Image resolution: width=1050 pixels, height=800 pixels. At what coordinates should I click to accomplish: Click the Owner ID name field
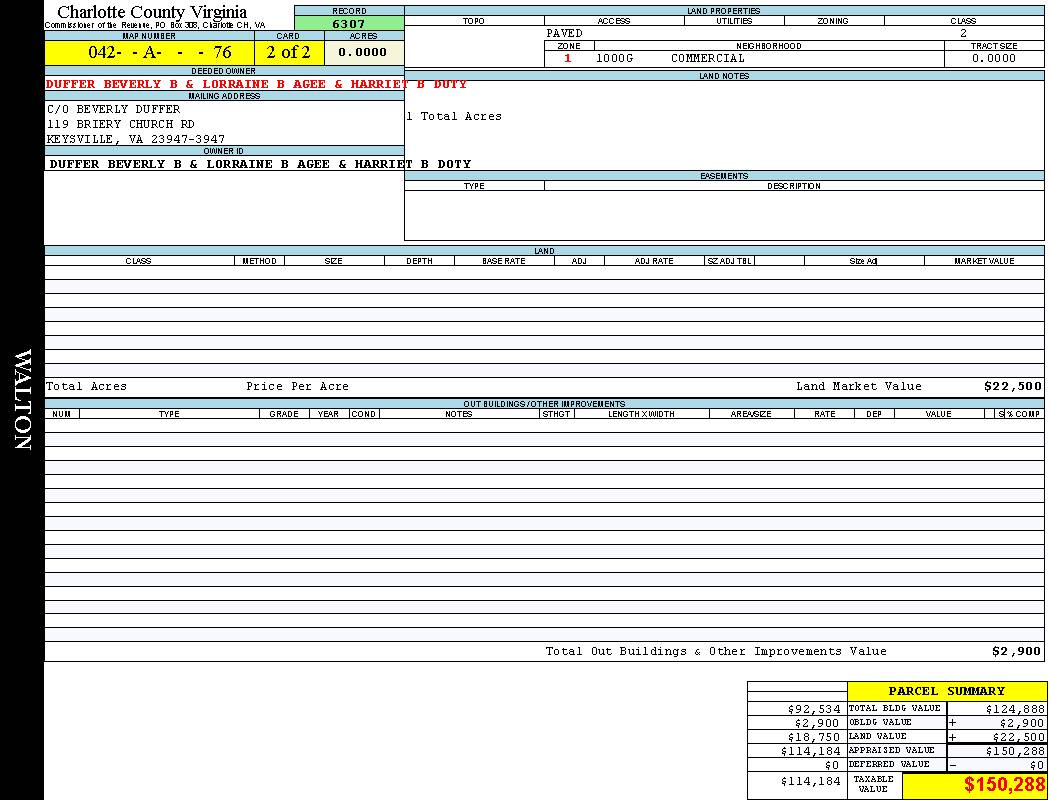(260, 164)
